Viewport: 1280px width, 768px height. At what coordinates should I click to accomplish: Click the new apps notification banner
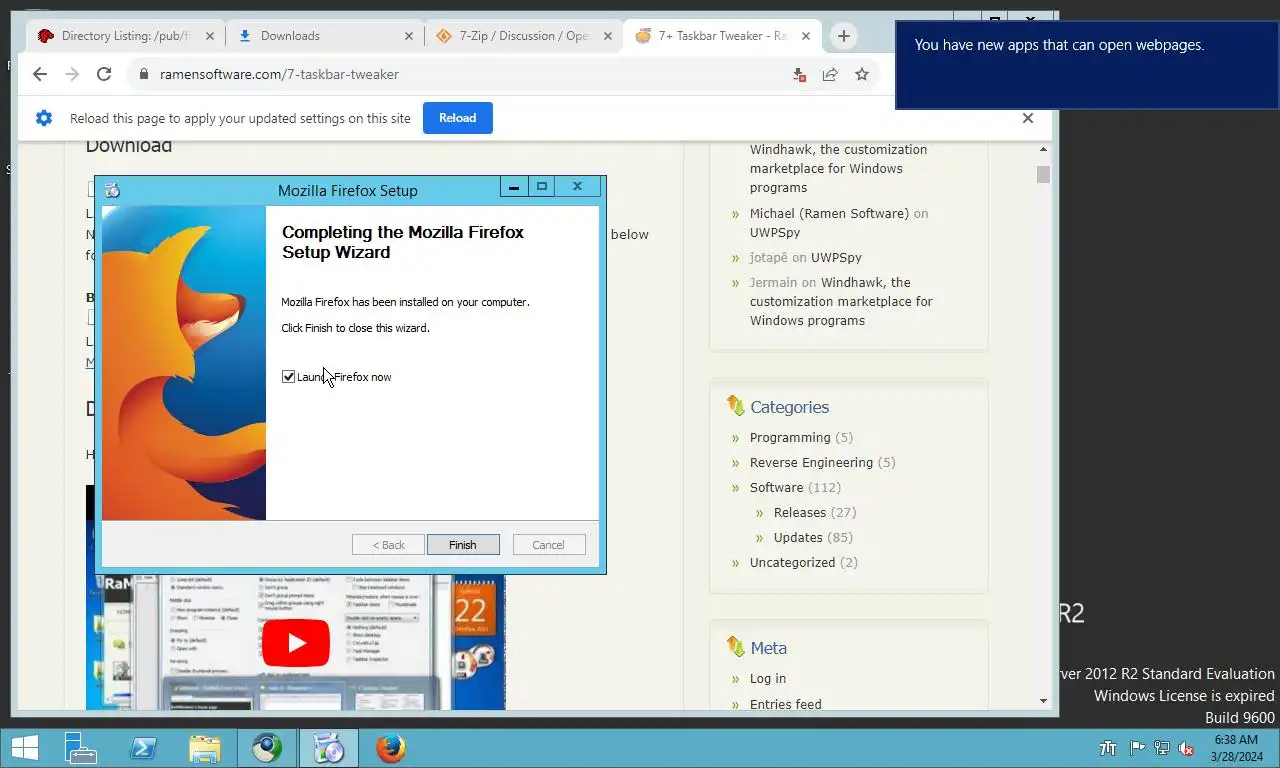coord(1087,65)
